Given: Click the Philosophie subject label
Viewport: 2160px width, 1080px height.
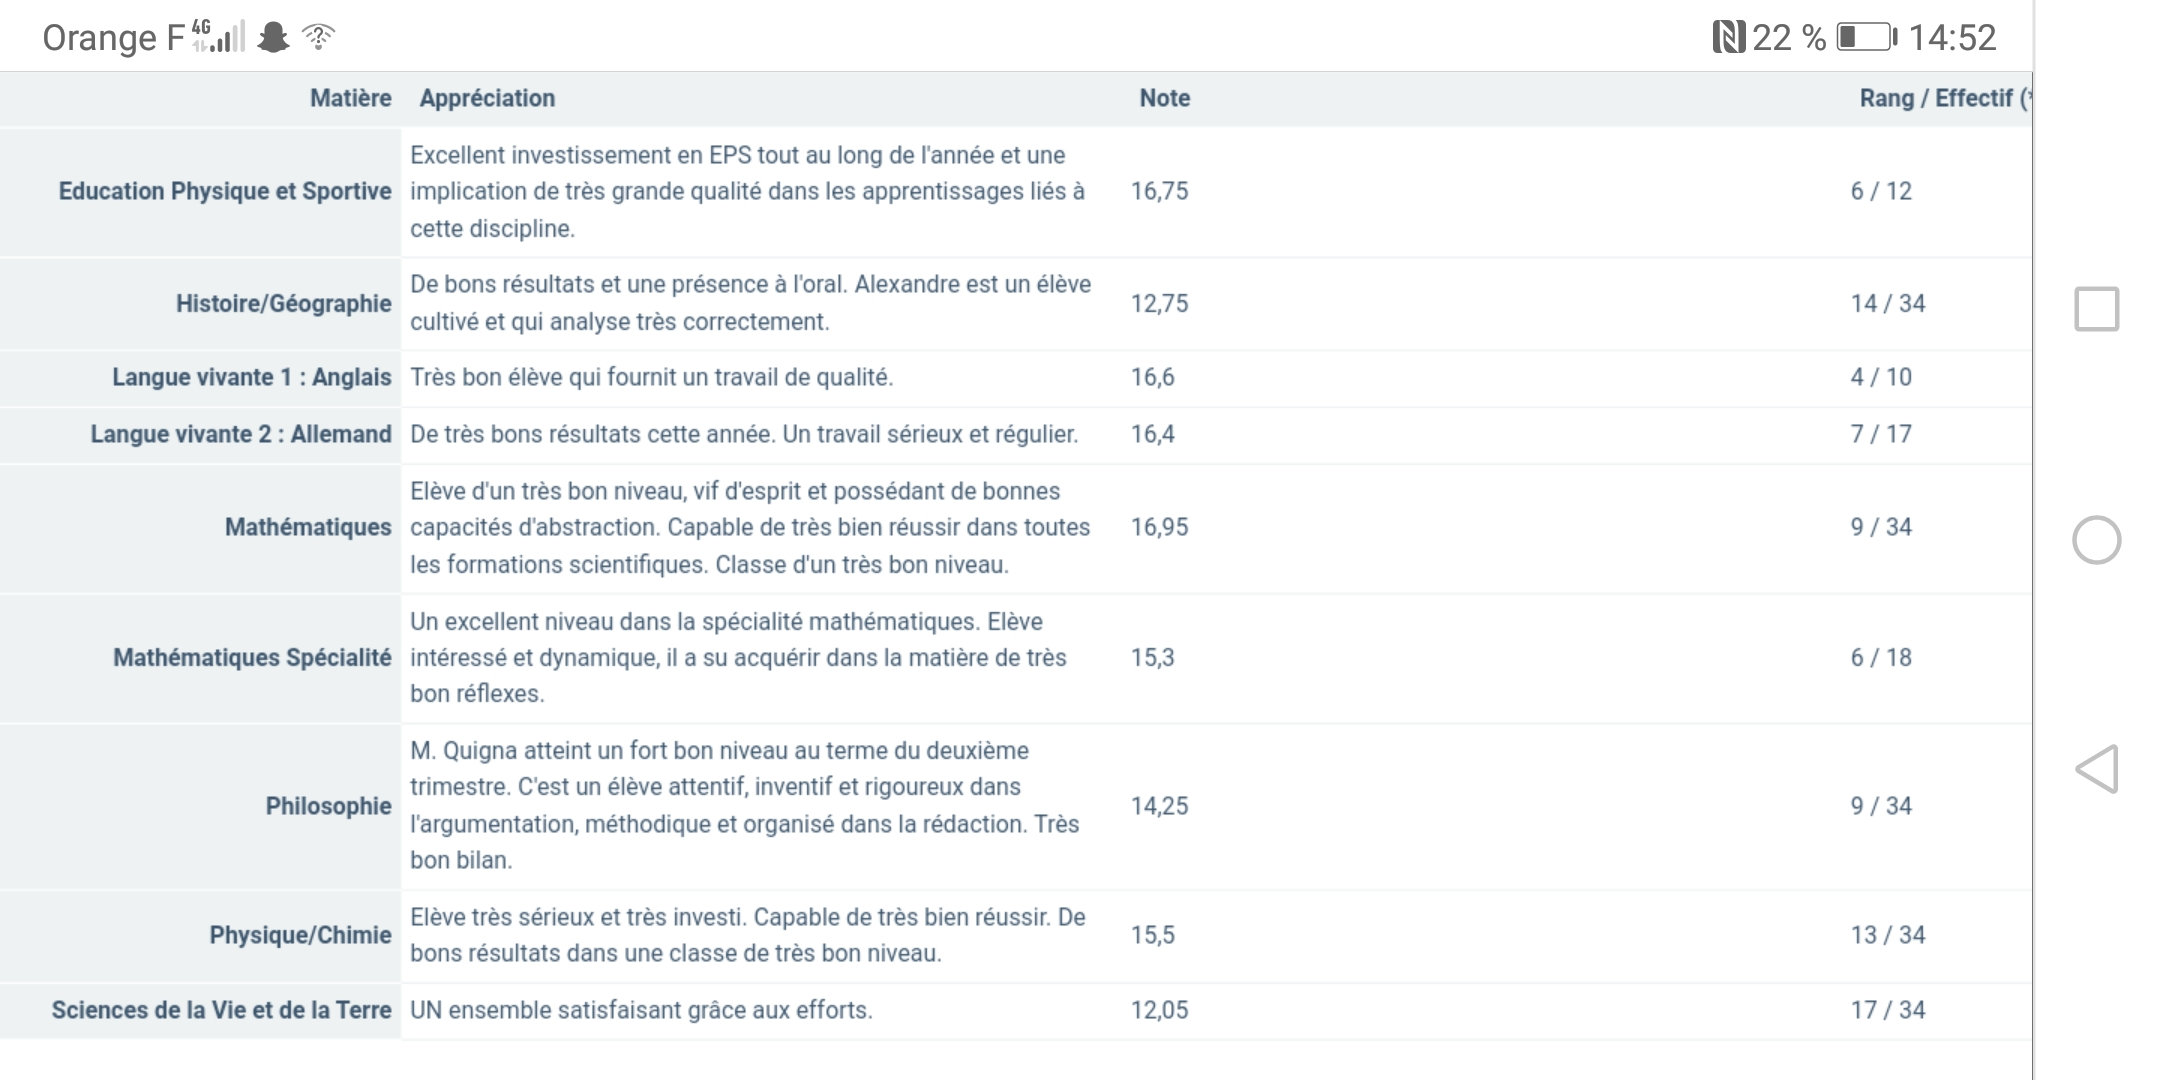Looking at the screenshot, I should [x=328, y=806].
